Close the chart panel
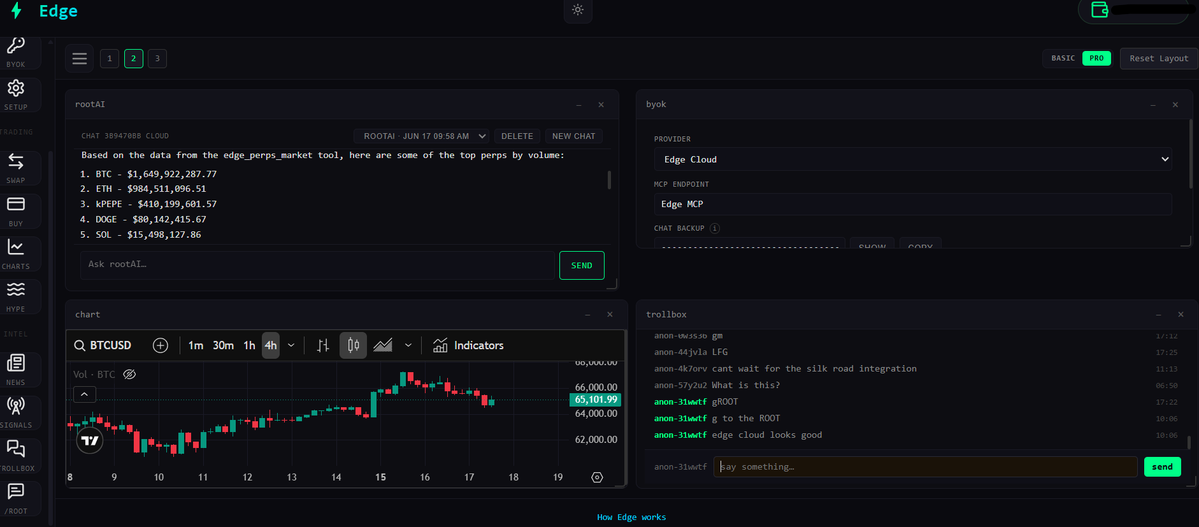The image size is (1199, 527). tap(609, 314)
